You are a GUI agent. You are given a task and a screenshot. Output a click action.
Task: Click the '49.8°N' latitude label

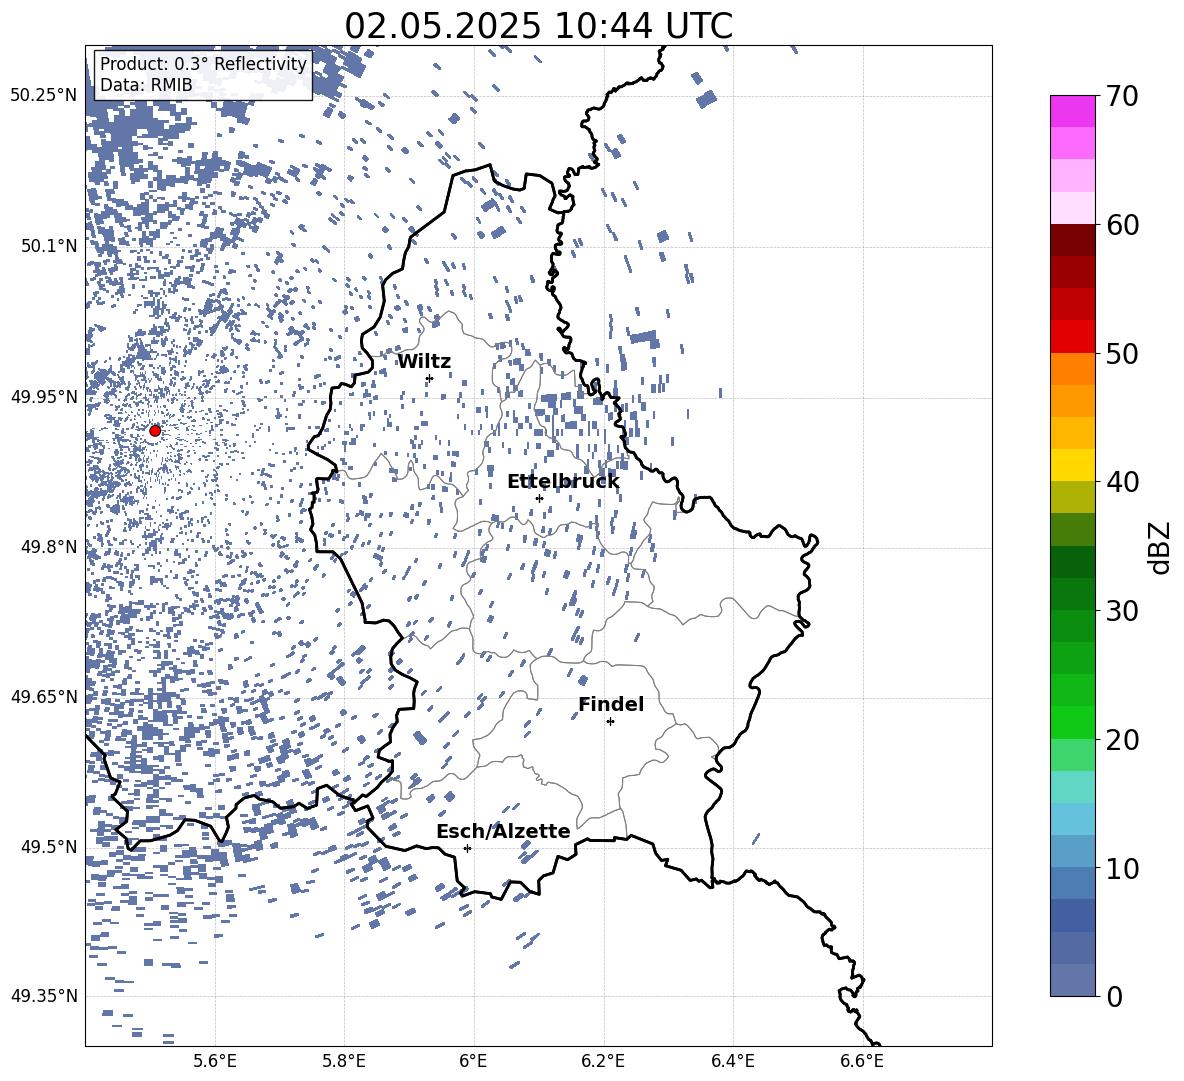click(x=49, y=547)
